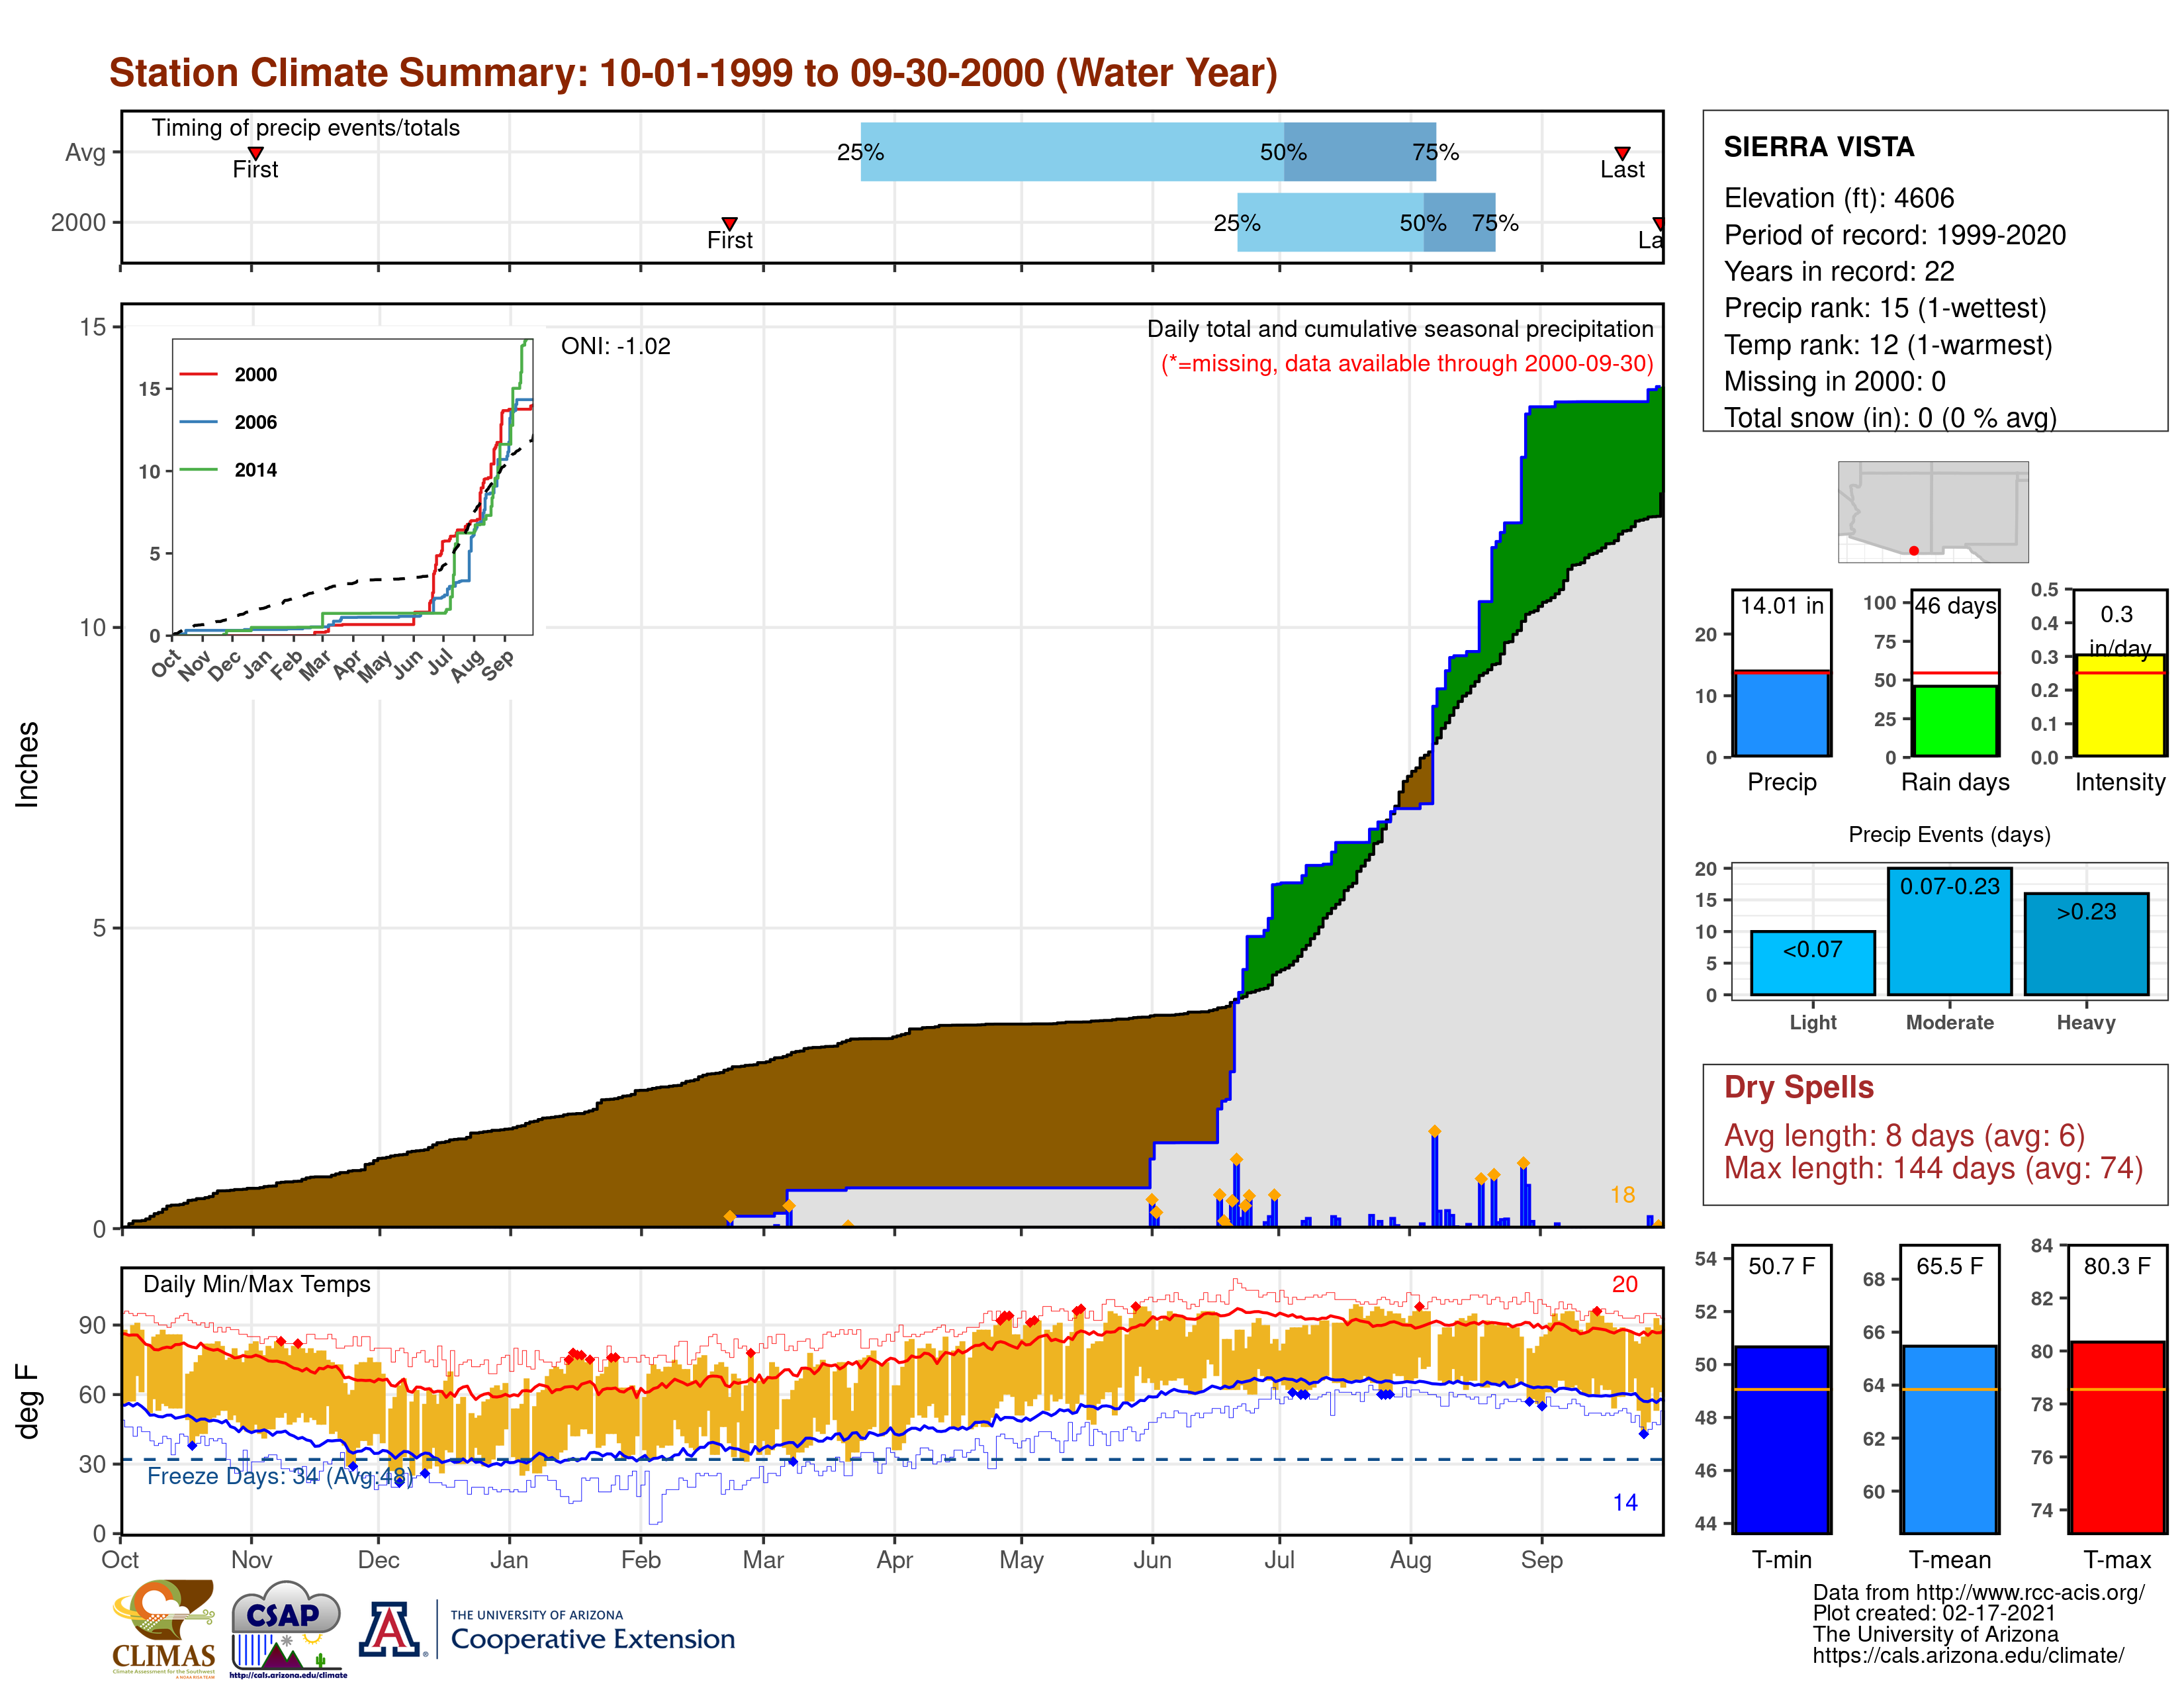Click the 'Total snow (in): 0' line

tap(1890, 418)
